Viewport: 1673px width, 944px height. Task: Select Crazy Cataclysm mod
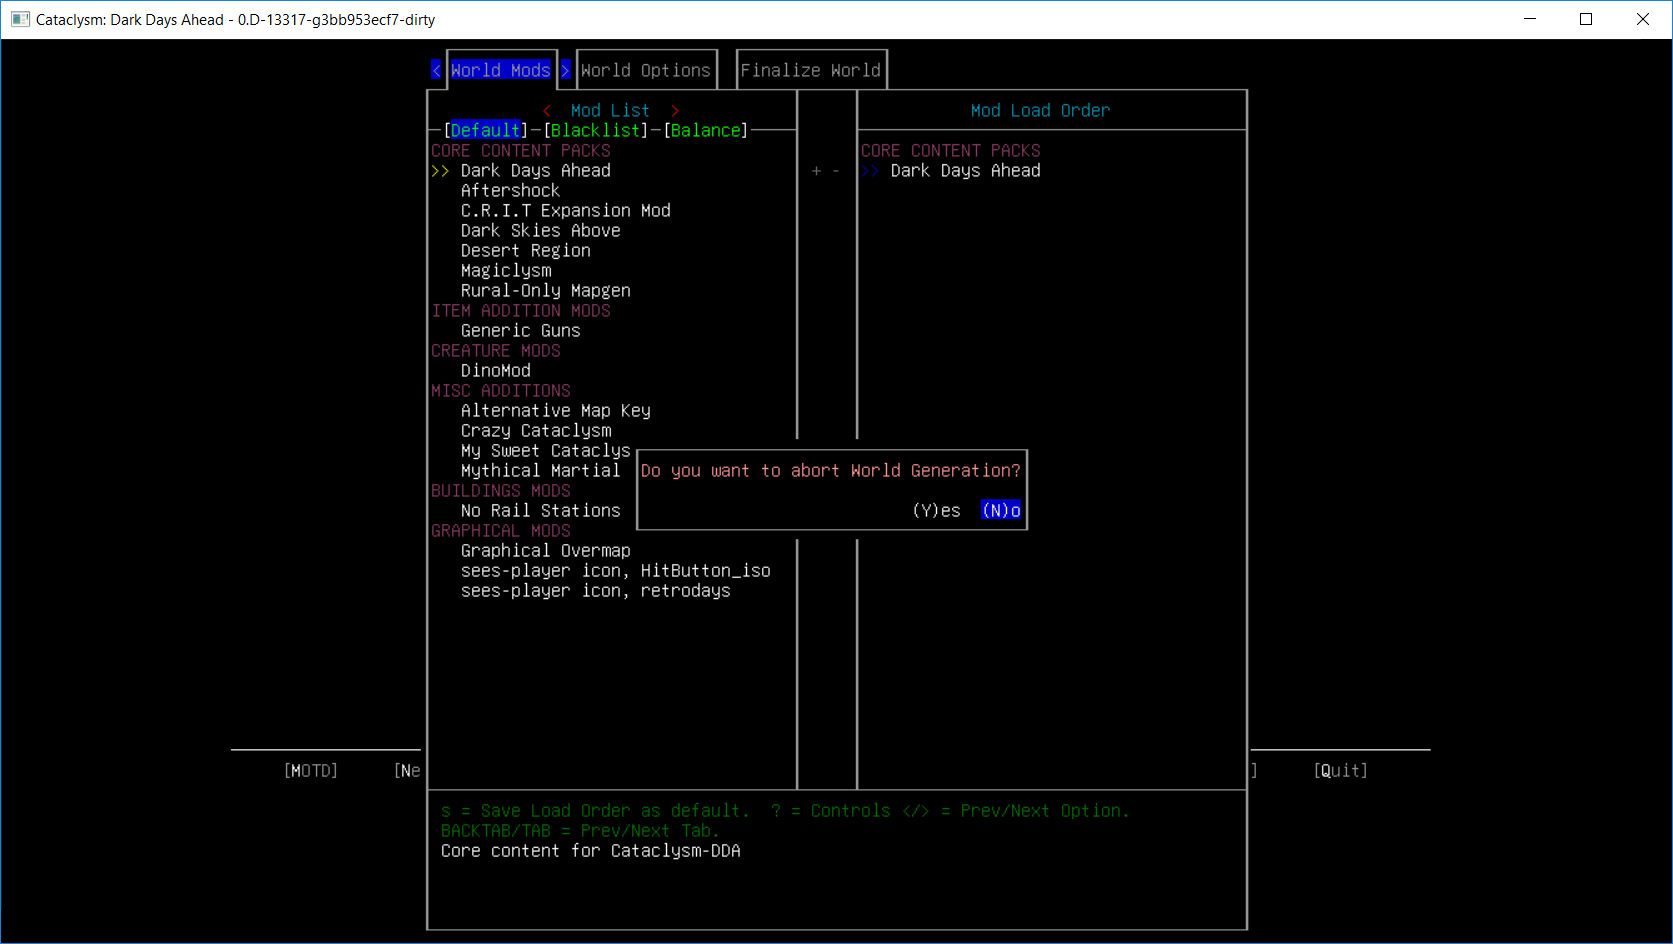[x=535, y=431]
